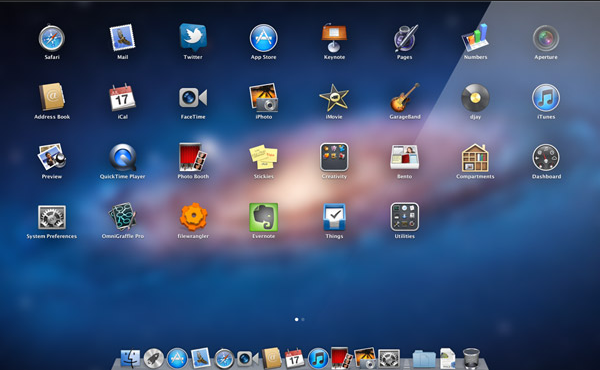The height and width of the screenshot is (370, 600).
Task: Open the Creativity folder
Action: click(x=334, y=157)
